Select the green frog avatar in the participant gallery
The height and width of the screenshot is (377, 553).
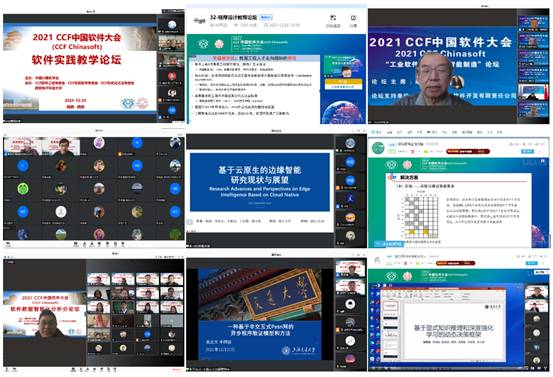pos(23,189)
